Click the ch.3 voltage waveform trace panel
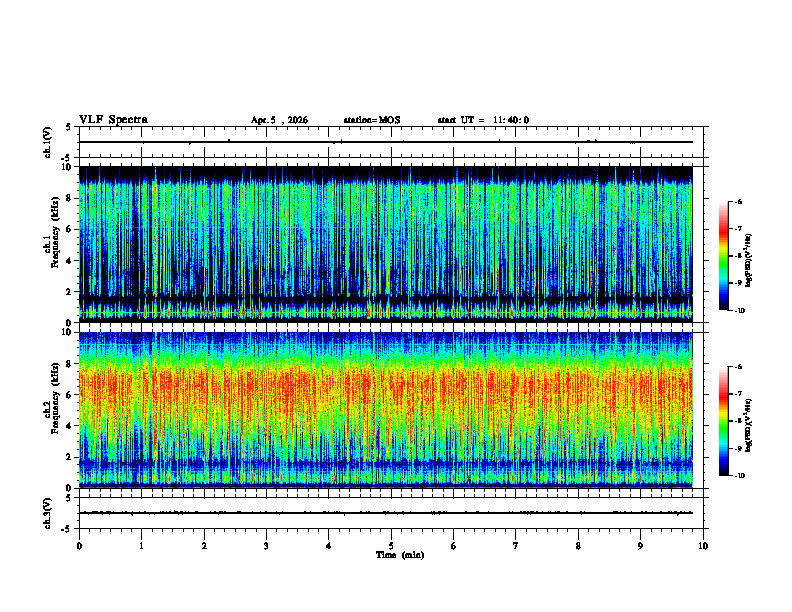 pyautogui.click(x=391, y=513)
